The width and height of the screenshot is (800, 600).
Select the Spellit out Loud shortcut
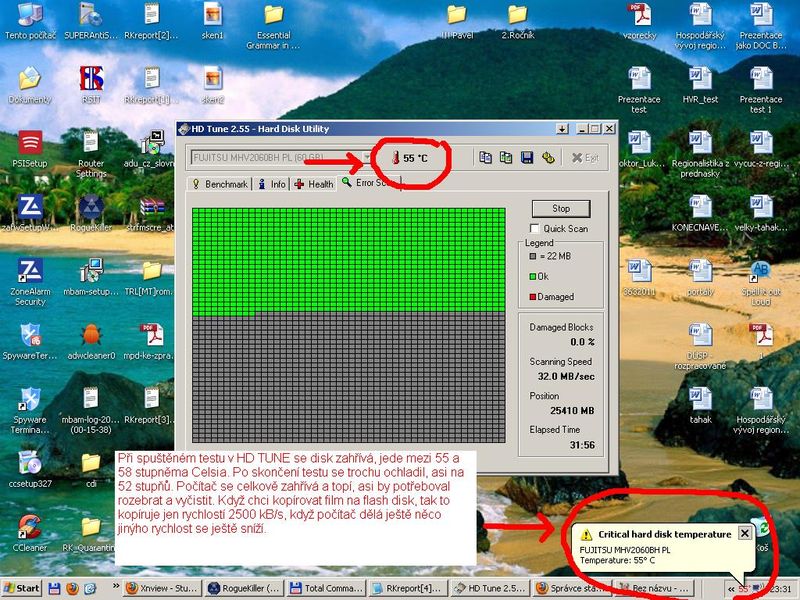pos(761,282)
